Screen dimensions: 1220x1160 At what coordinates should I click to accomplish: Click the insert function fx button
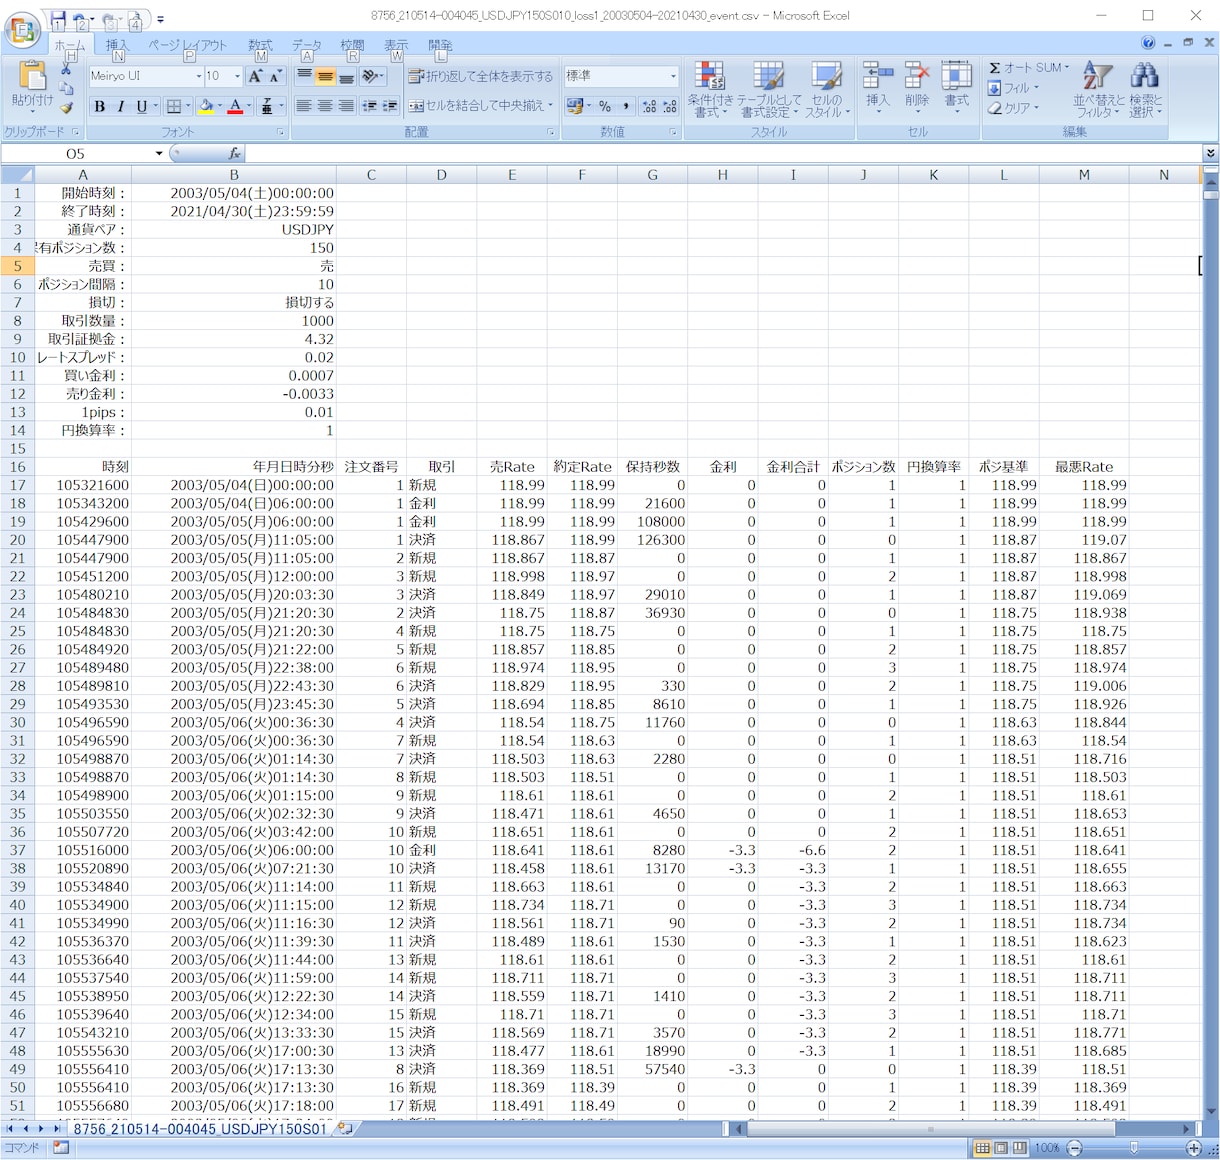(x=235, y=153)
